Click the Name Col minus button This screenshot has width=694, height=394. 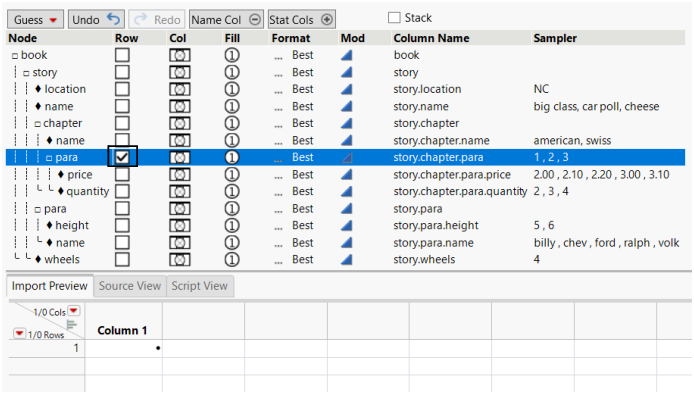click(255, 19)
